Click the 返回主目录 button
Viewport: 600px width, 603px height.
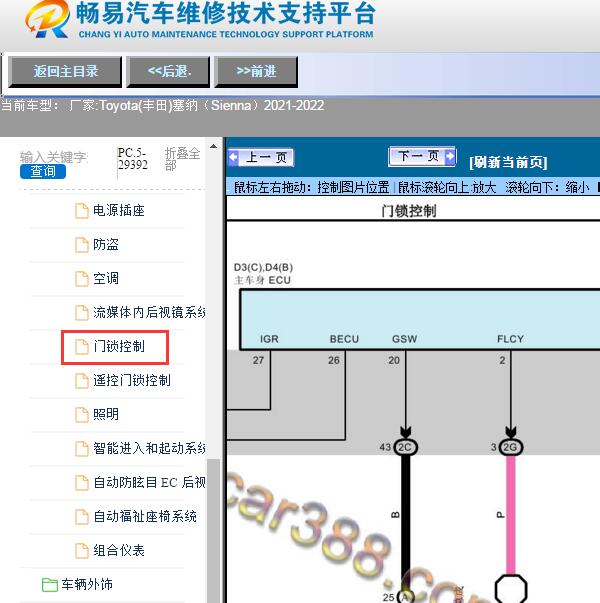coord(65,72)
